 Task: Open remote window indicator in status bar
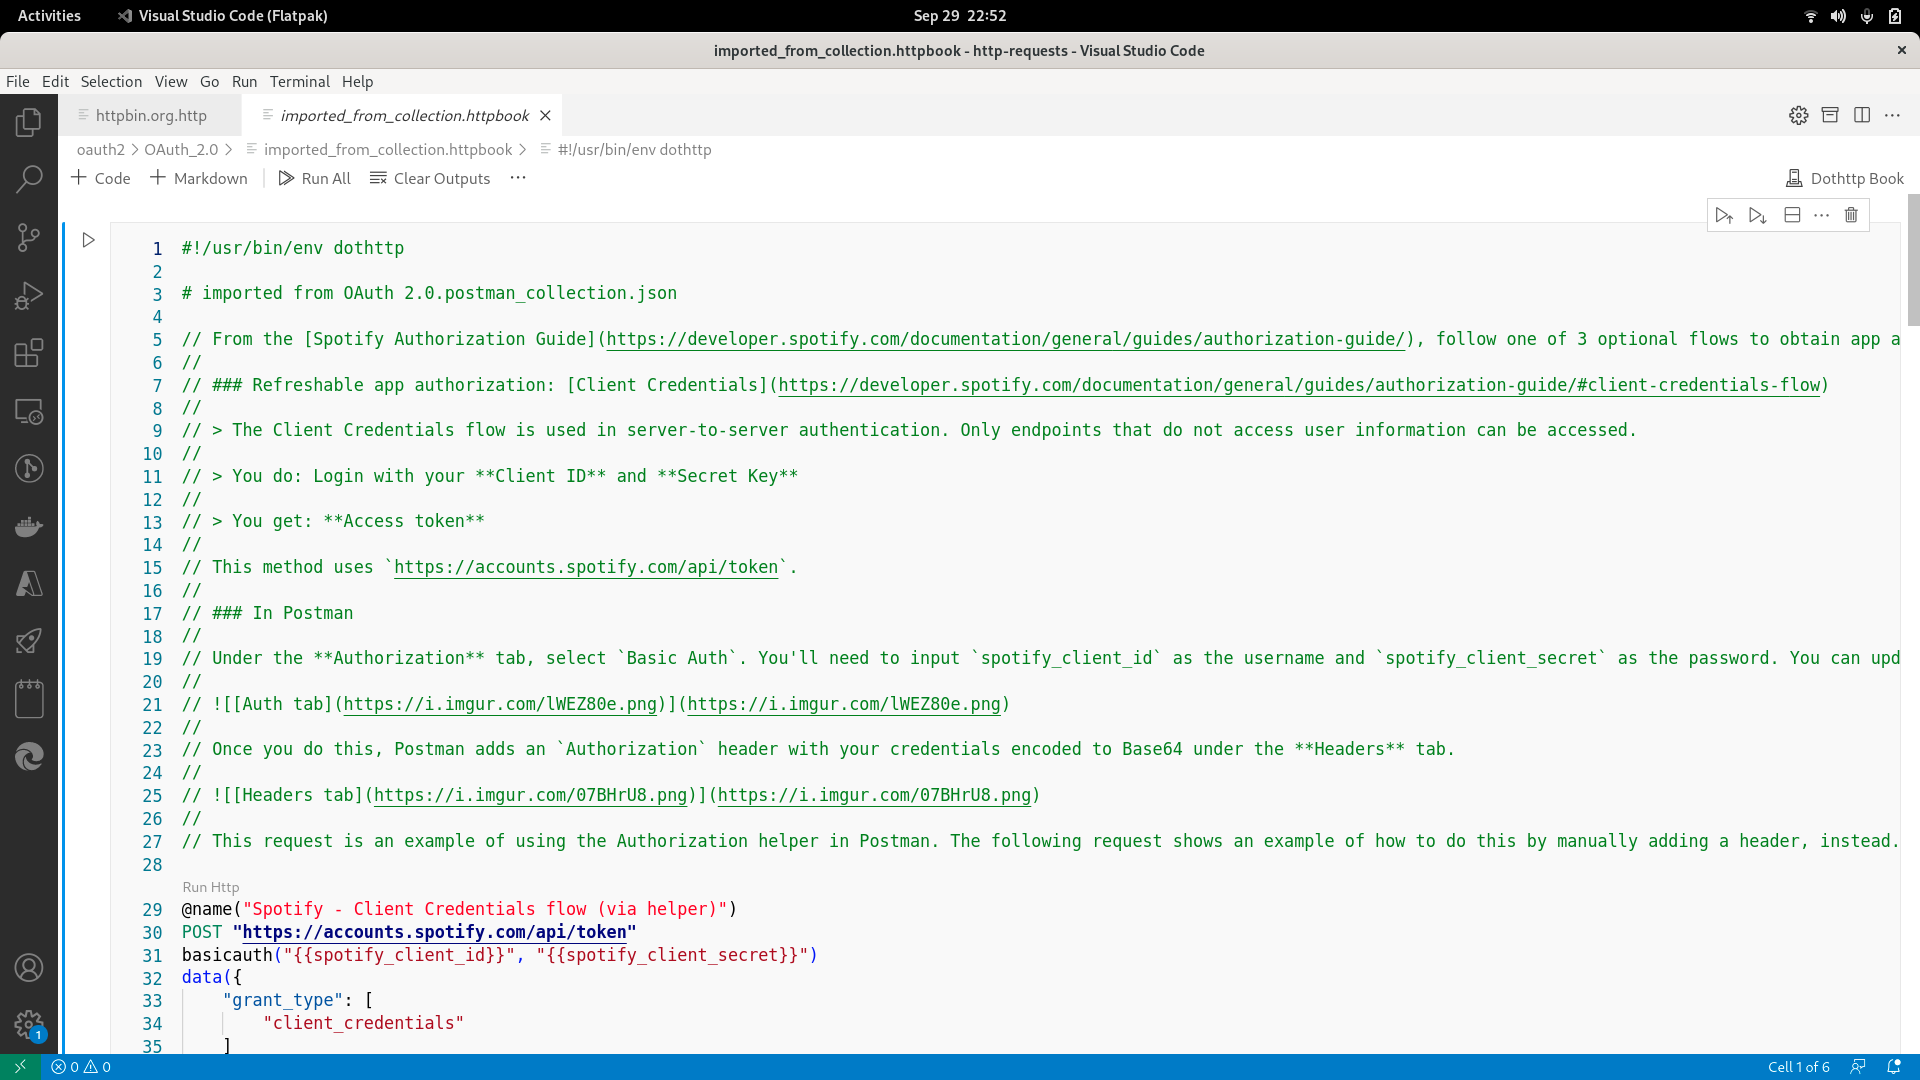(20, 1067)
